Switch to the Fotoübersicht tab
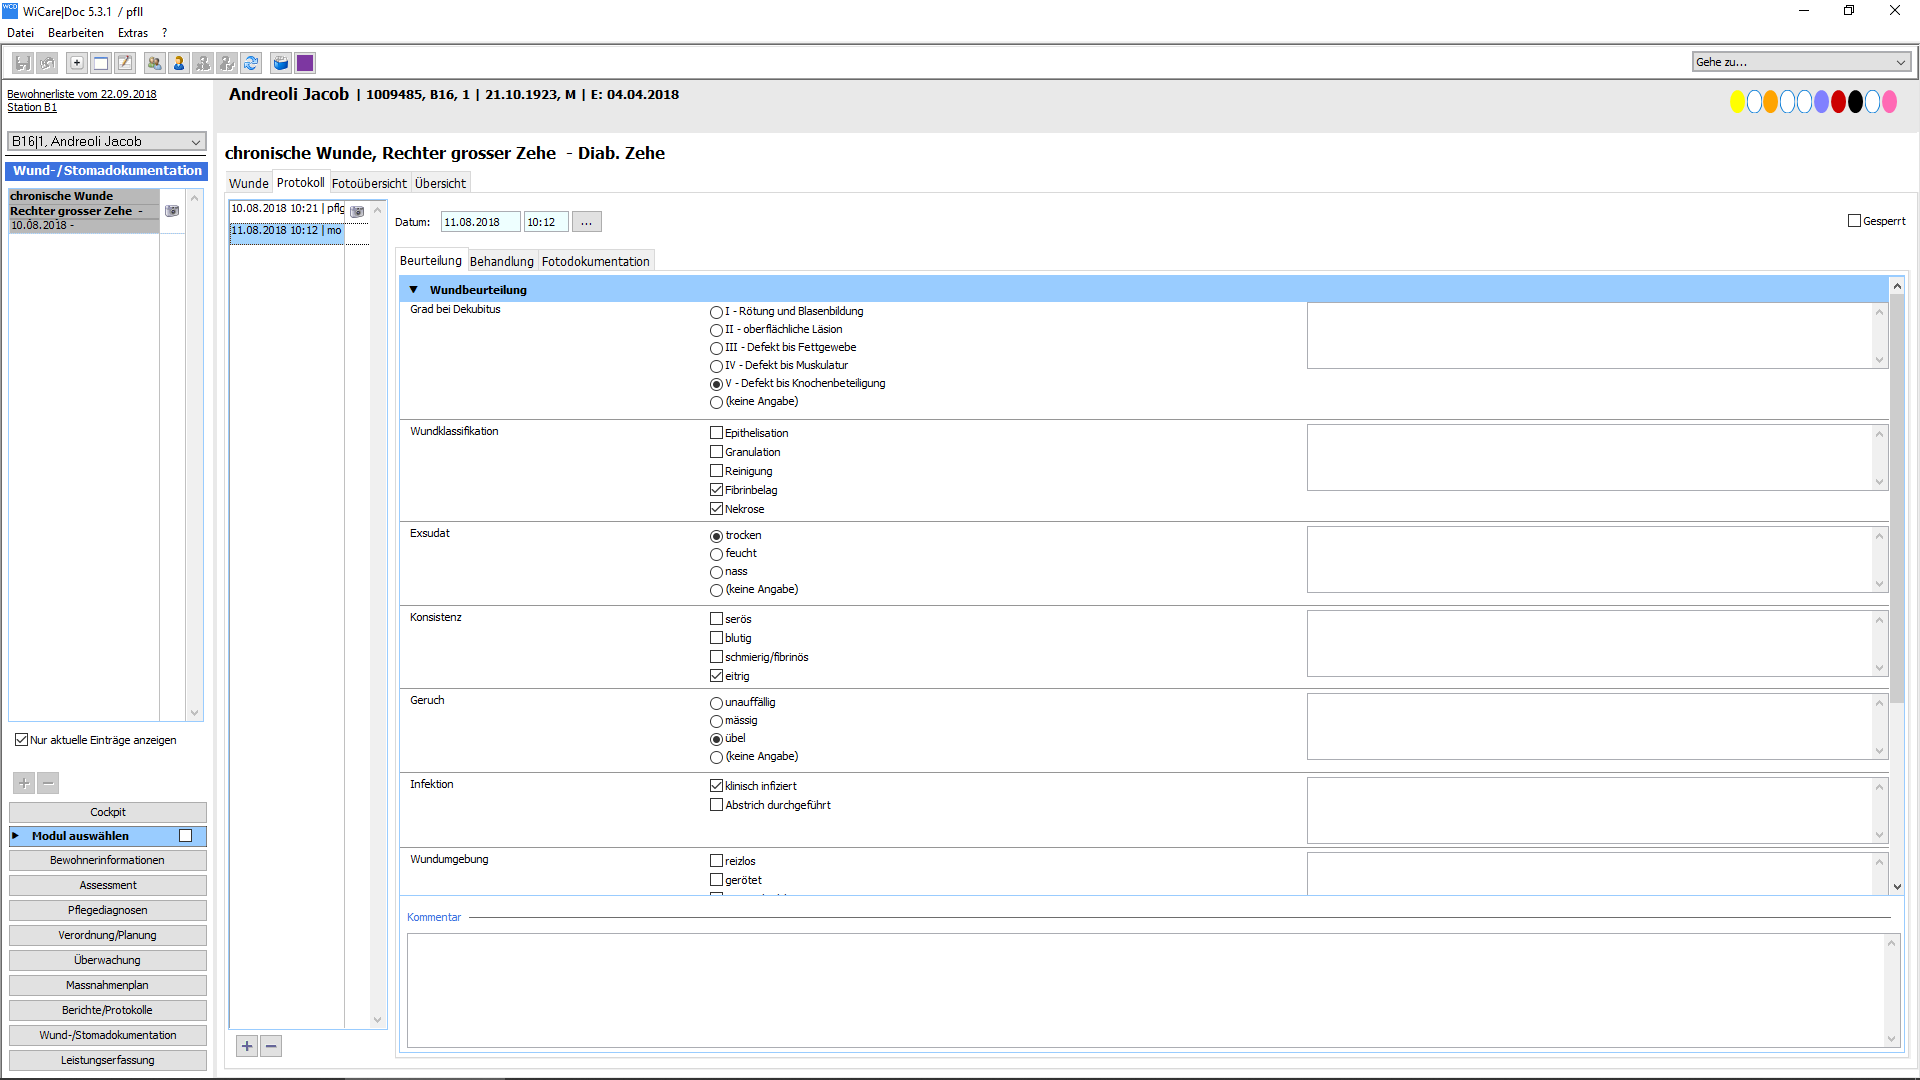This screenshot has width=1920, height=1080. click(369, 183)
